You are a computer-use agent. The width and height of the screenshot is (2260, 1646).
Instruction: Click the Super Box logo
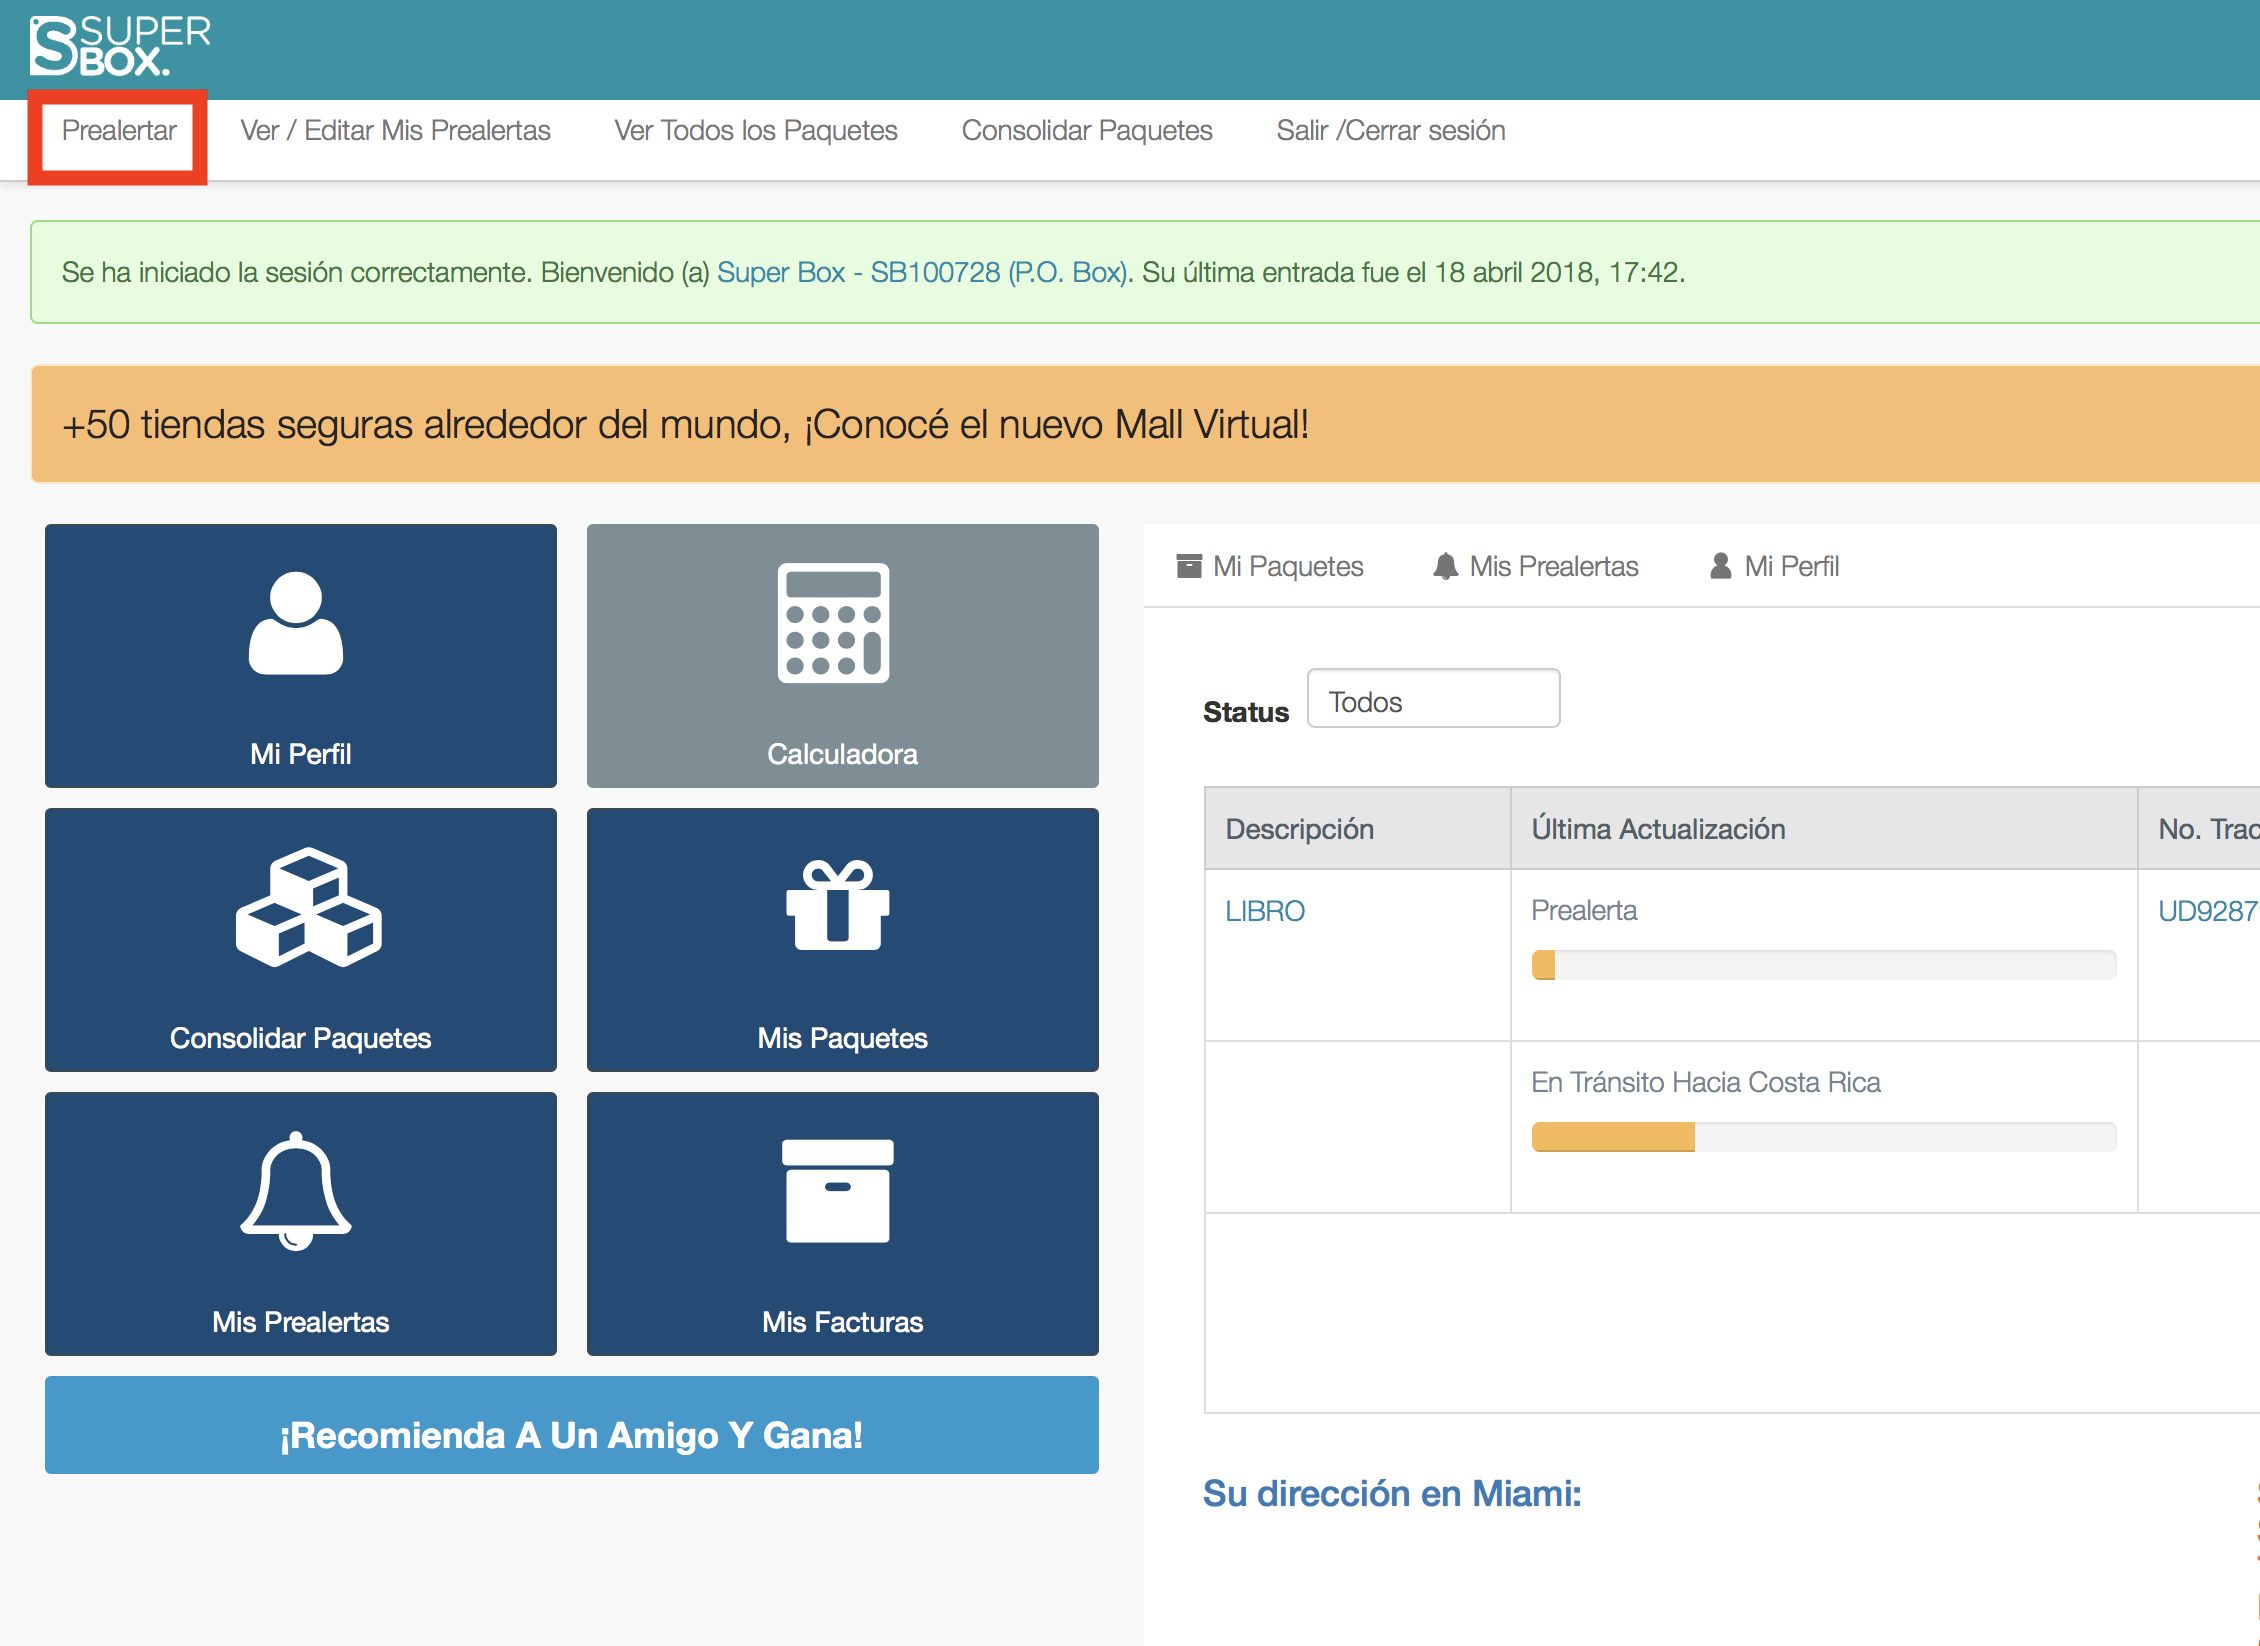(x=120, y=46)
